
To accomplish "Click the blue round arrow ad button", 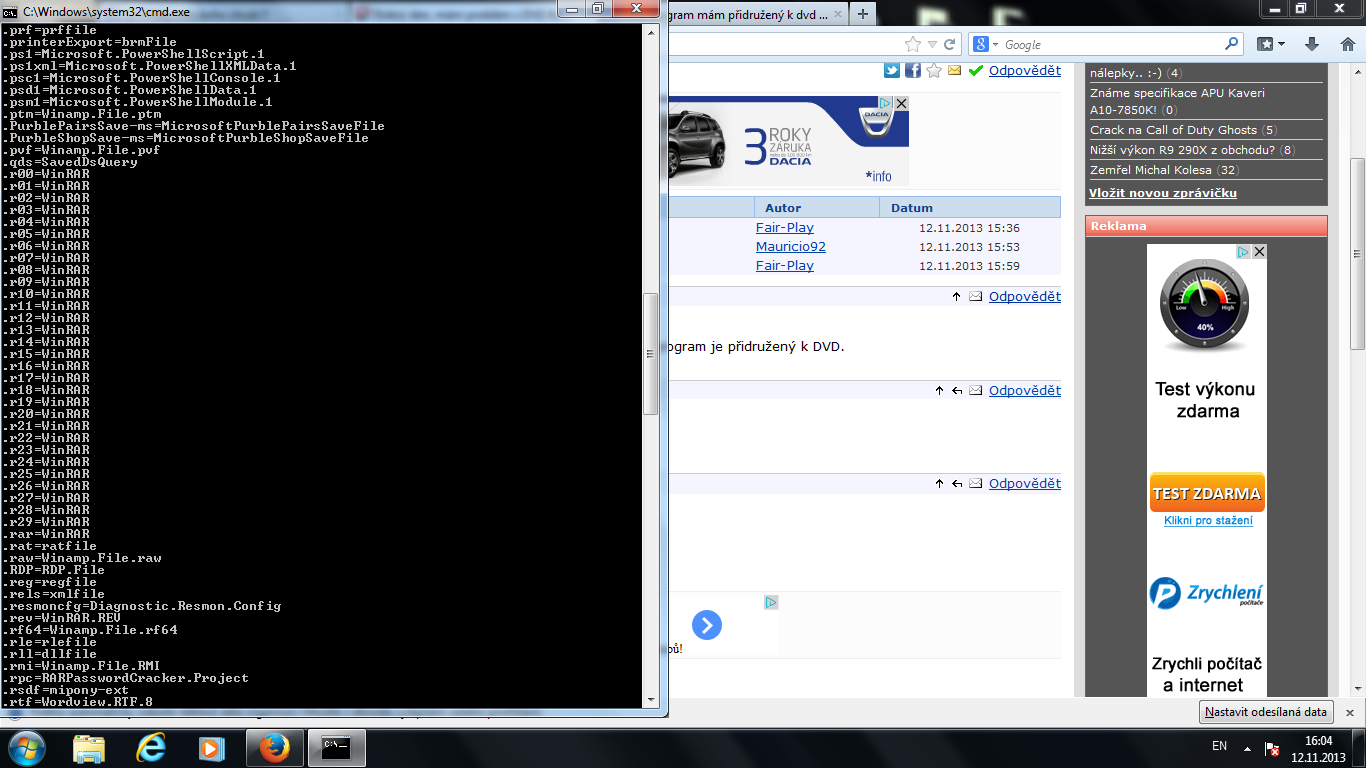I will click(x=707, y=626).
